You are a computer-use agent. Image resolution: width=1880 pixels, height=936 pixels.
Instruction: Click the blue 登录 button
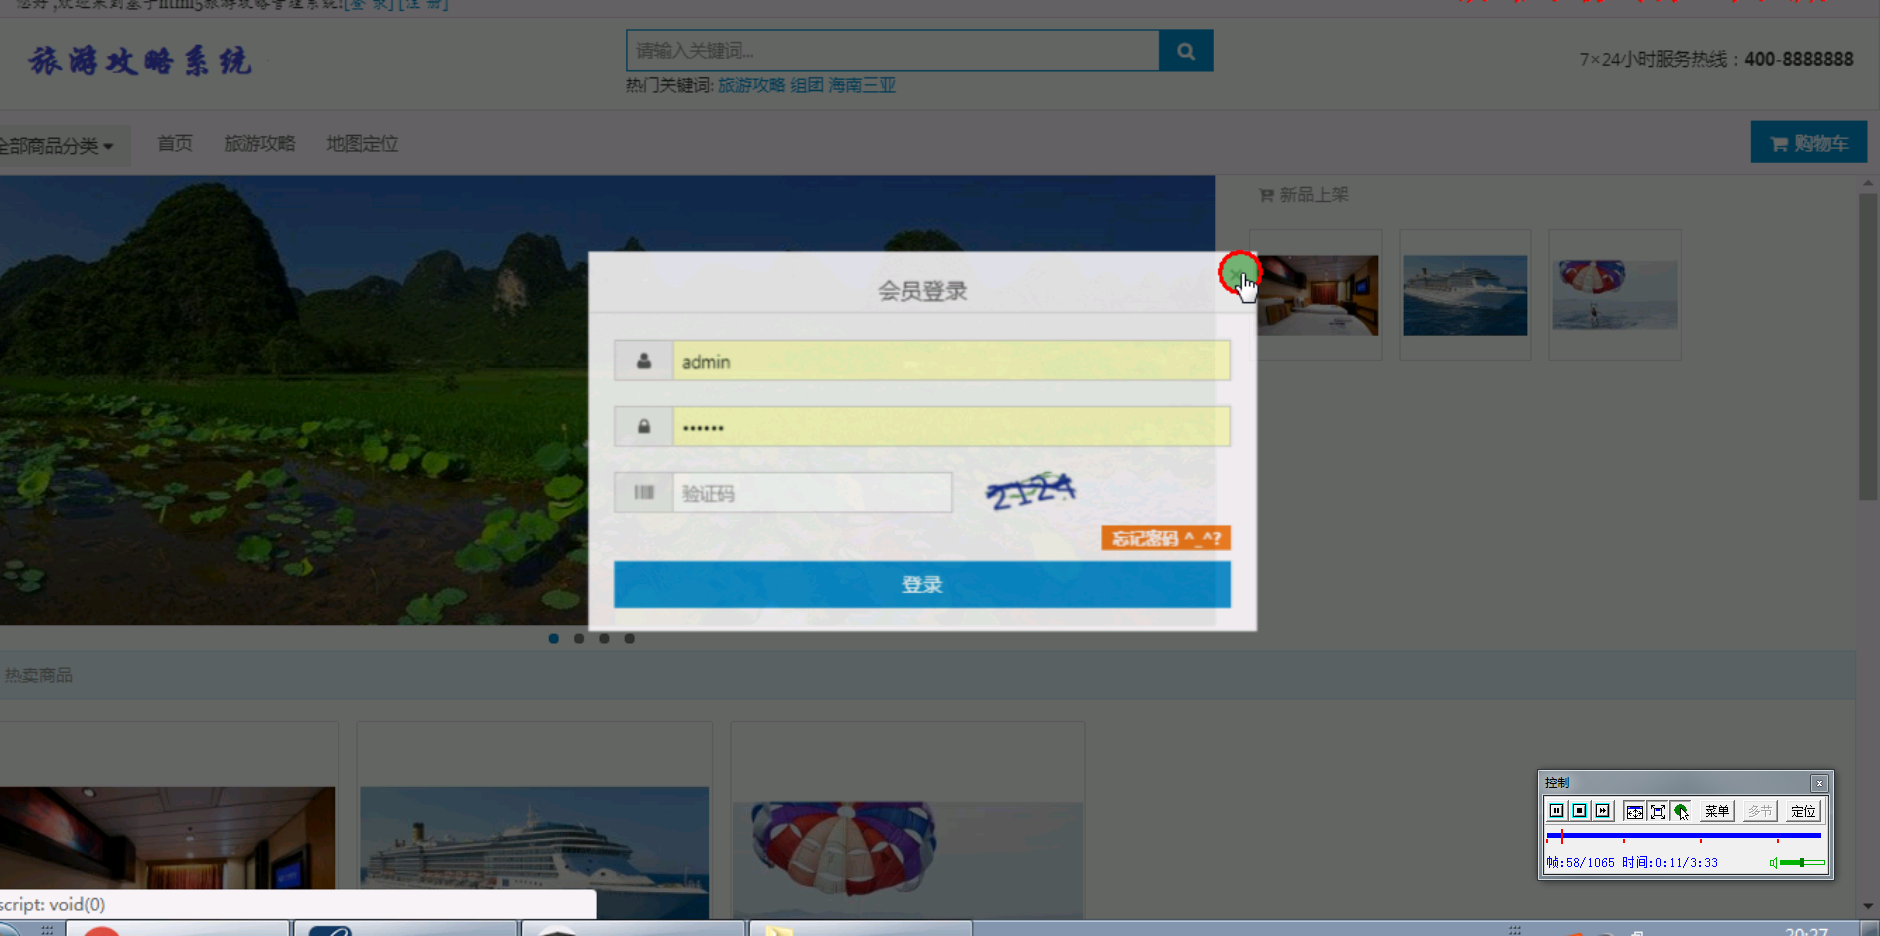[922, 584]
